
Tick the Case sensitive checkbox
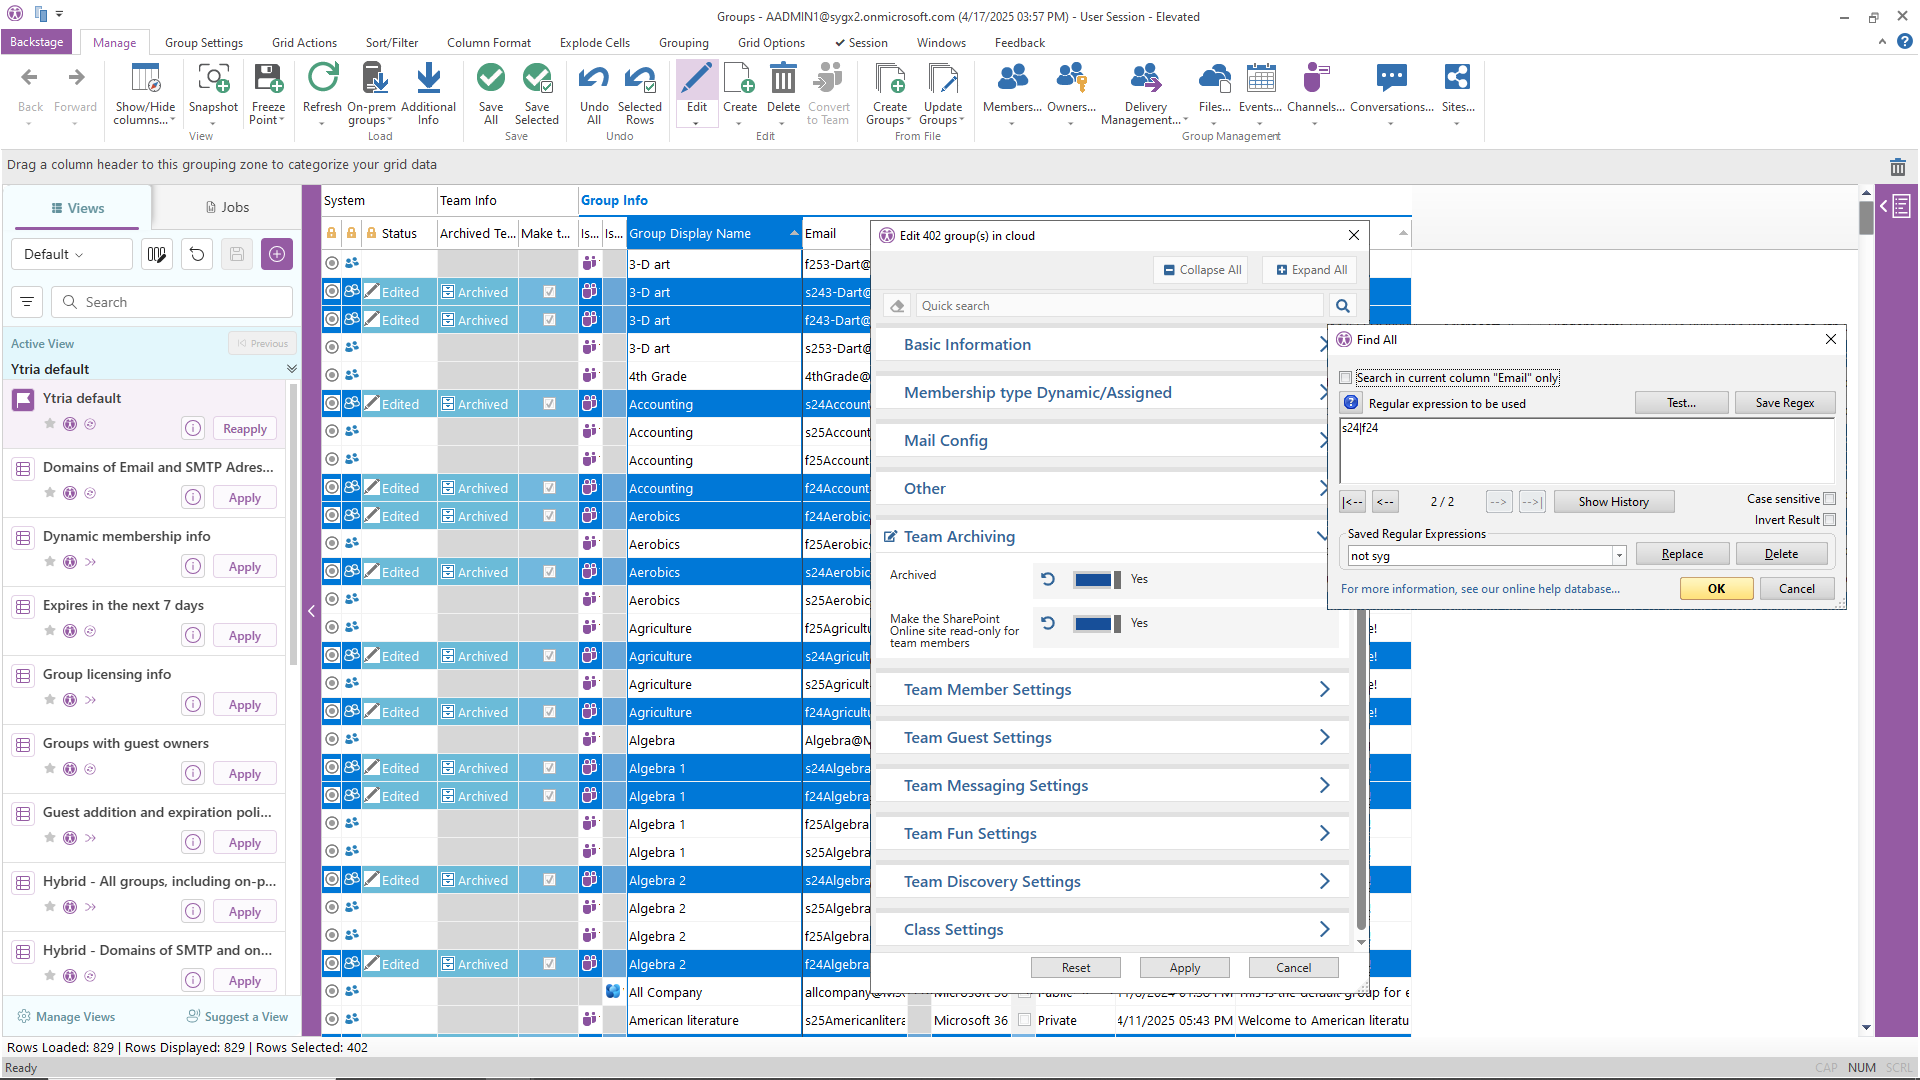click(1829, 499)
